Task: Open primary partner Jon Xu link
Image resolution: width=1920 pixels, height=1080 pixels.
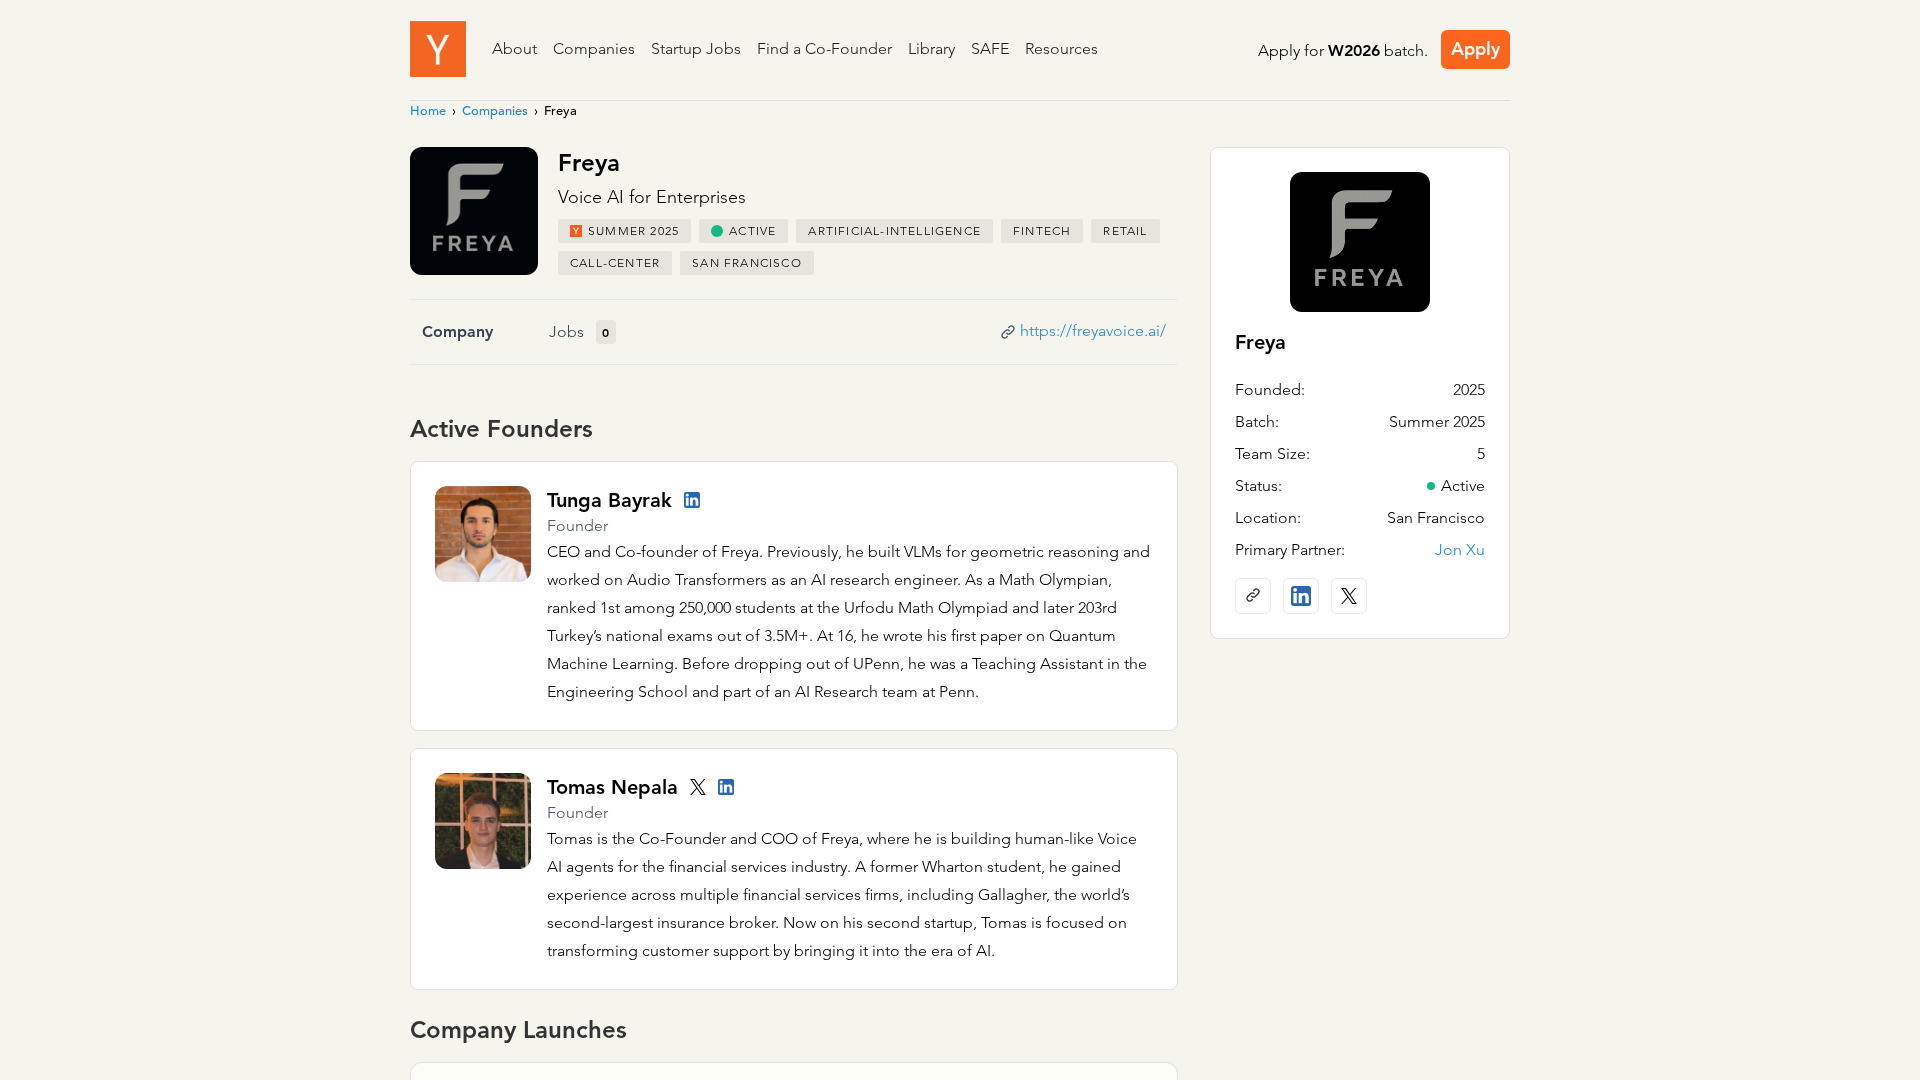Action: click(x=1459, y=550)
